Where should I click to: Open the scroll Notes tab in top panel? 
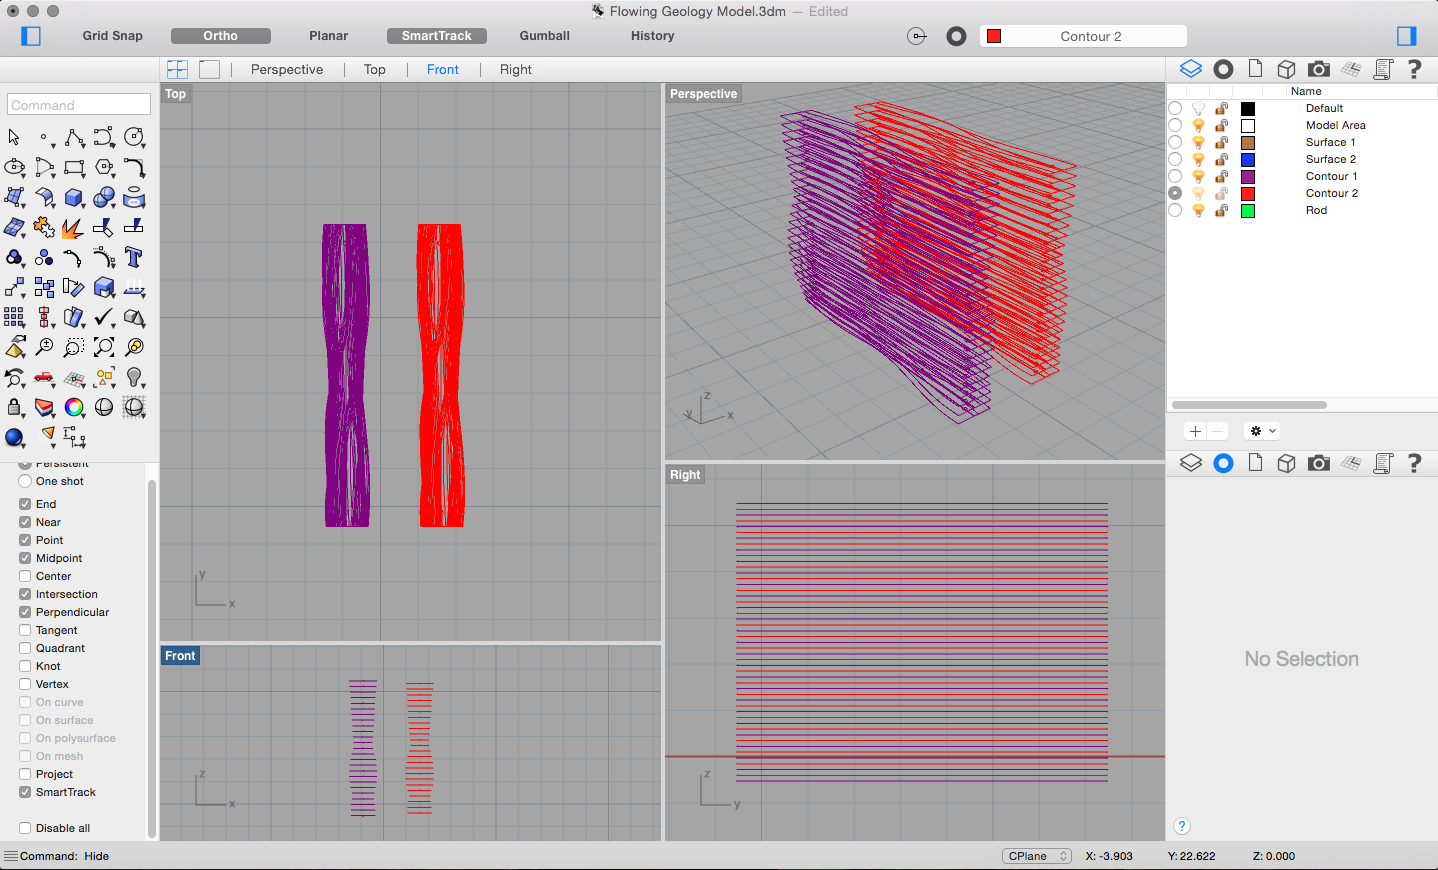(x=1383, y=69)
